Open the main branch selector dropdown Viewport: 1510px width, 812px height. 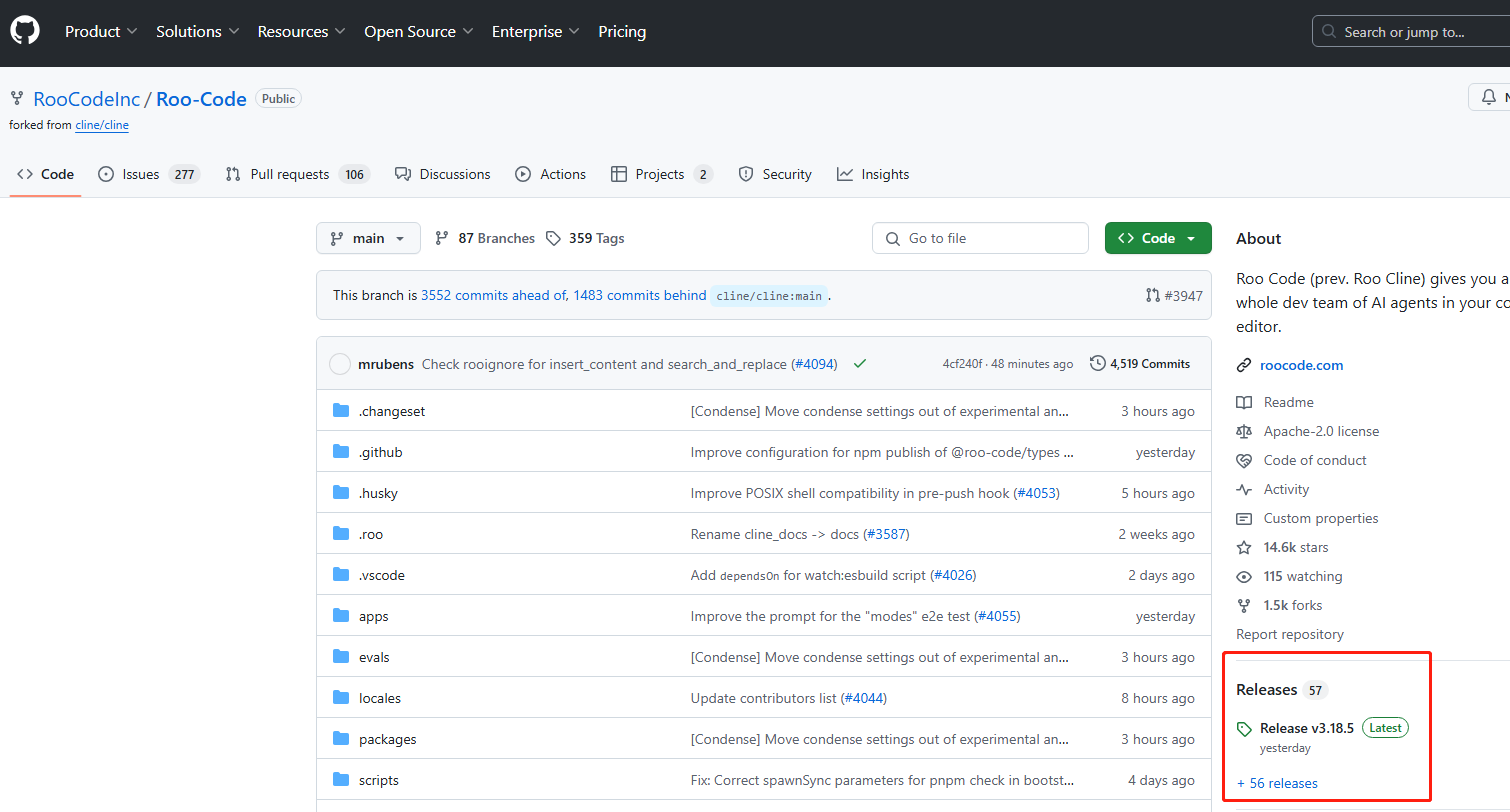pyautogui.click(x=368, y=238)
